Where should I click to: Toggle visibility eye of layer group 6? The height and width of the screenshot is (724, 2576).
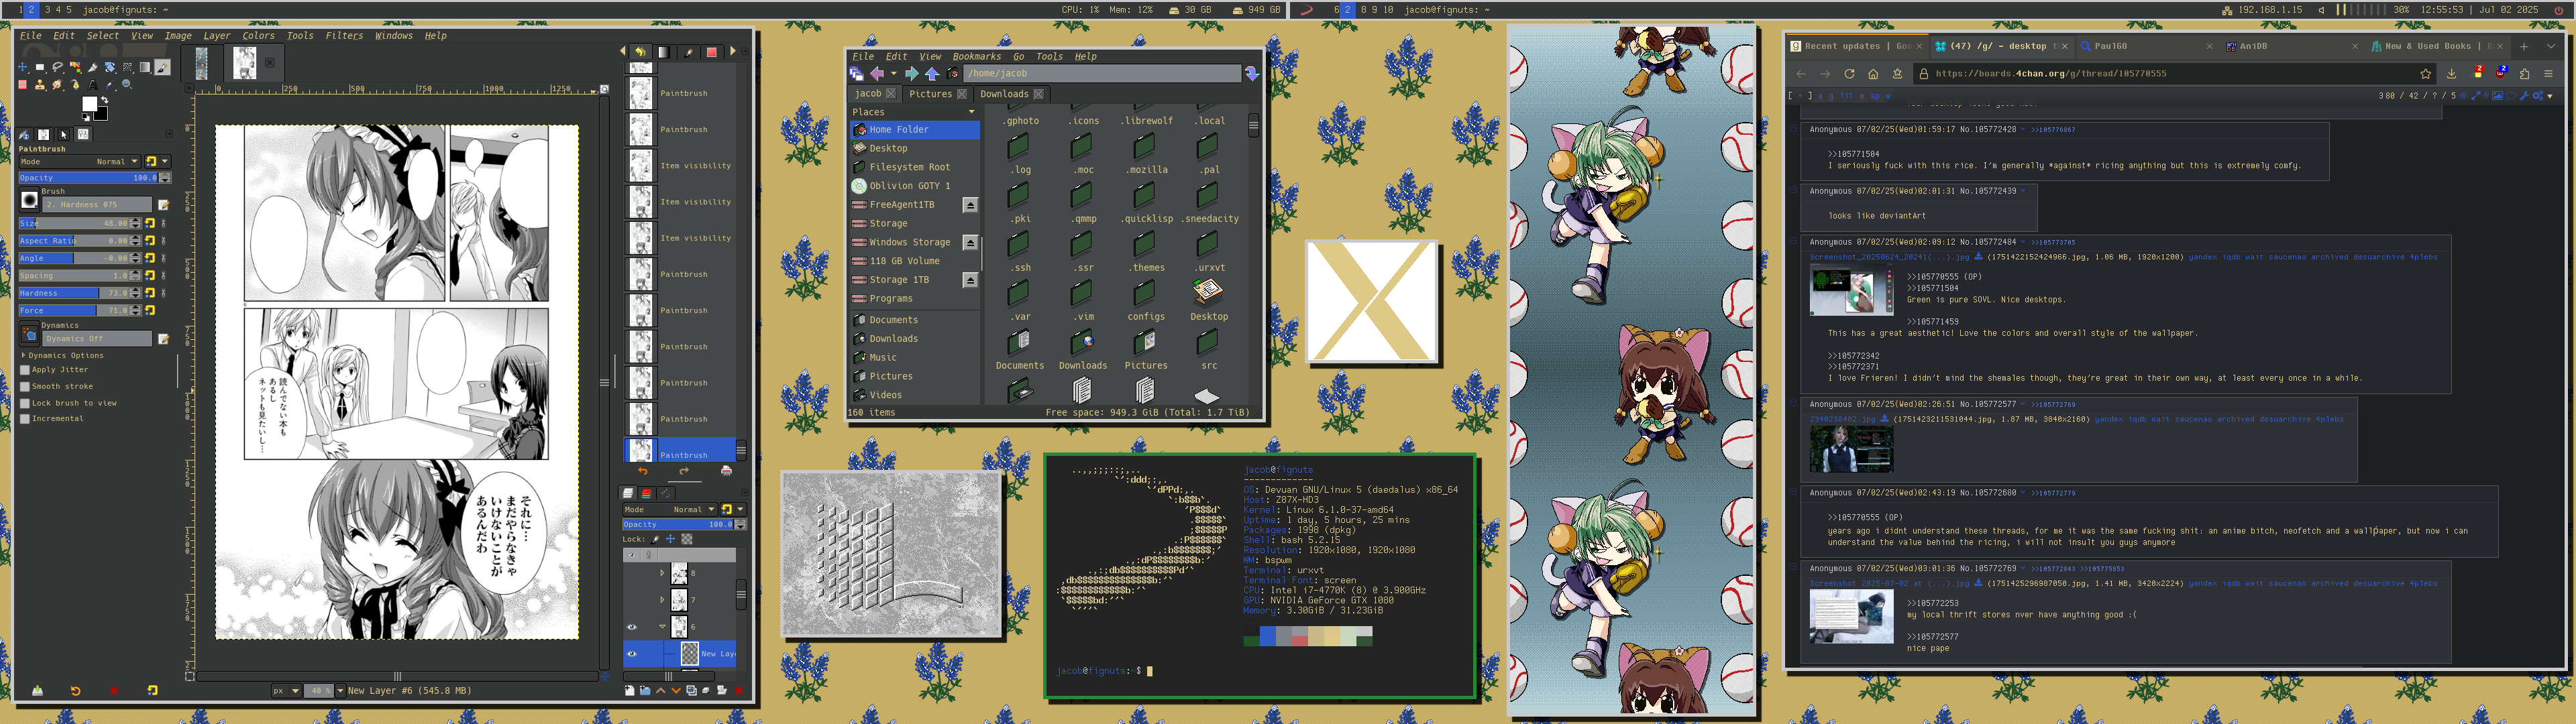[632, 627]
